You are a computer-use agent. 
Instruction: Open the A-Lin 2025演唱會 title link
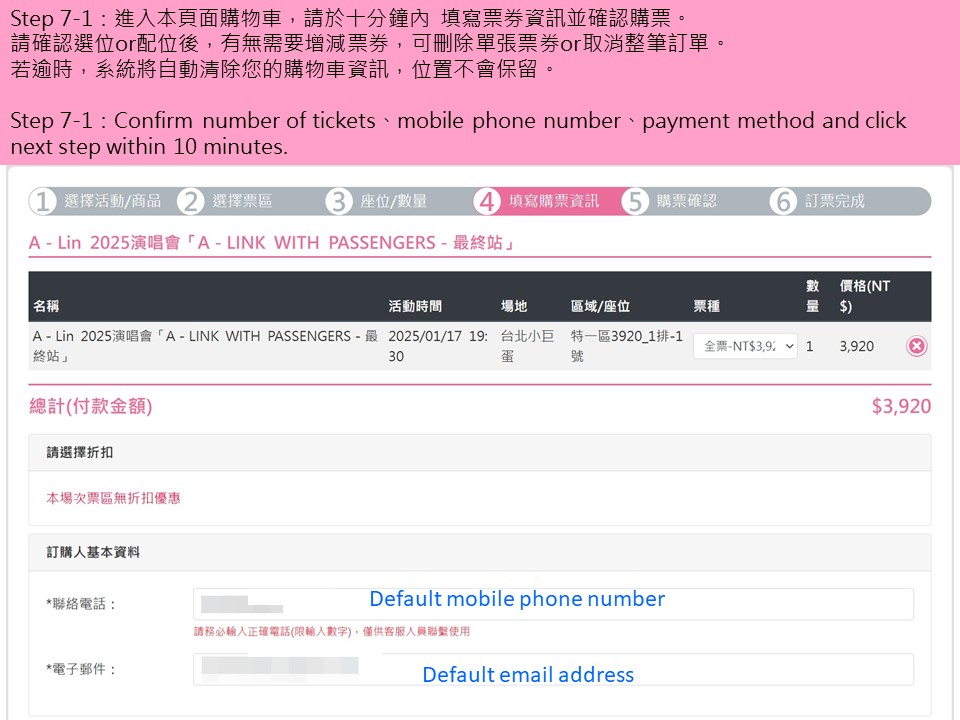tap(272, 243)
